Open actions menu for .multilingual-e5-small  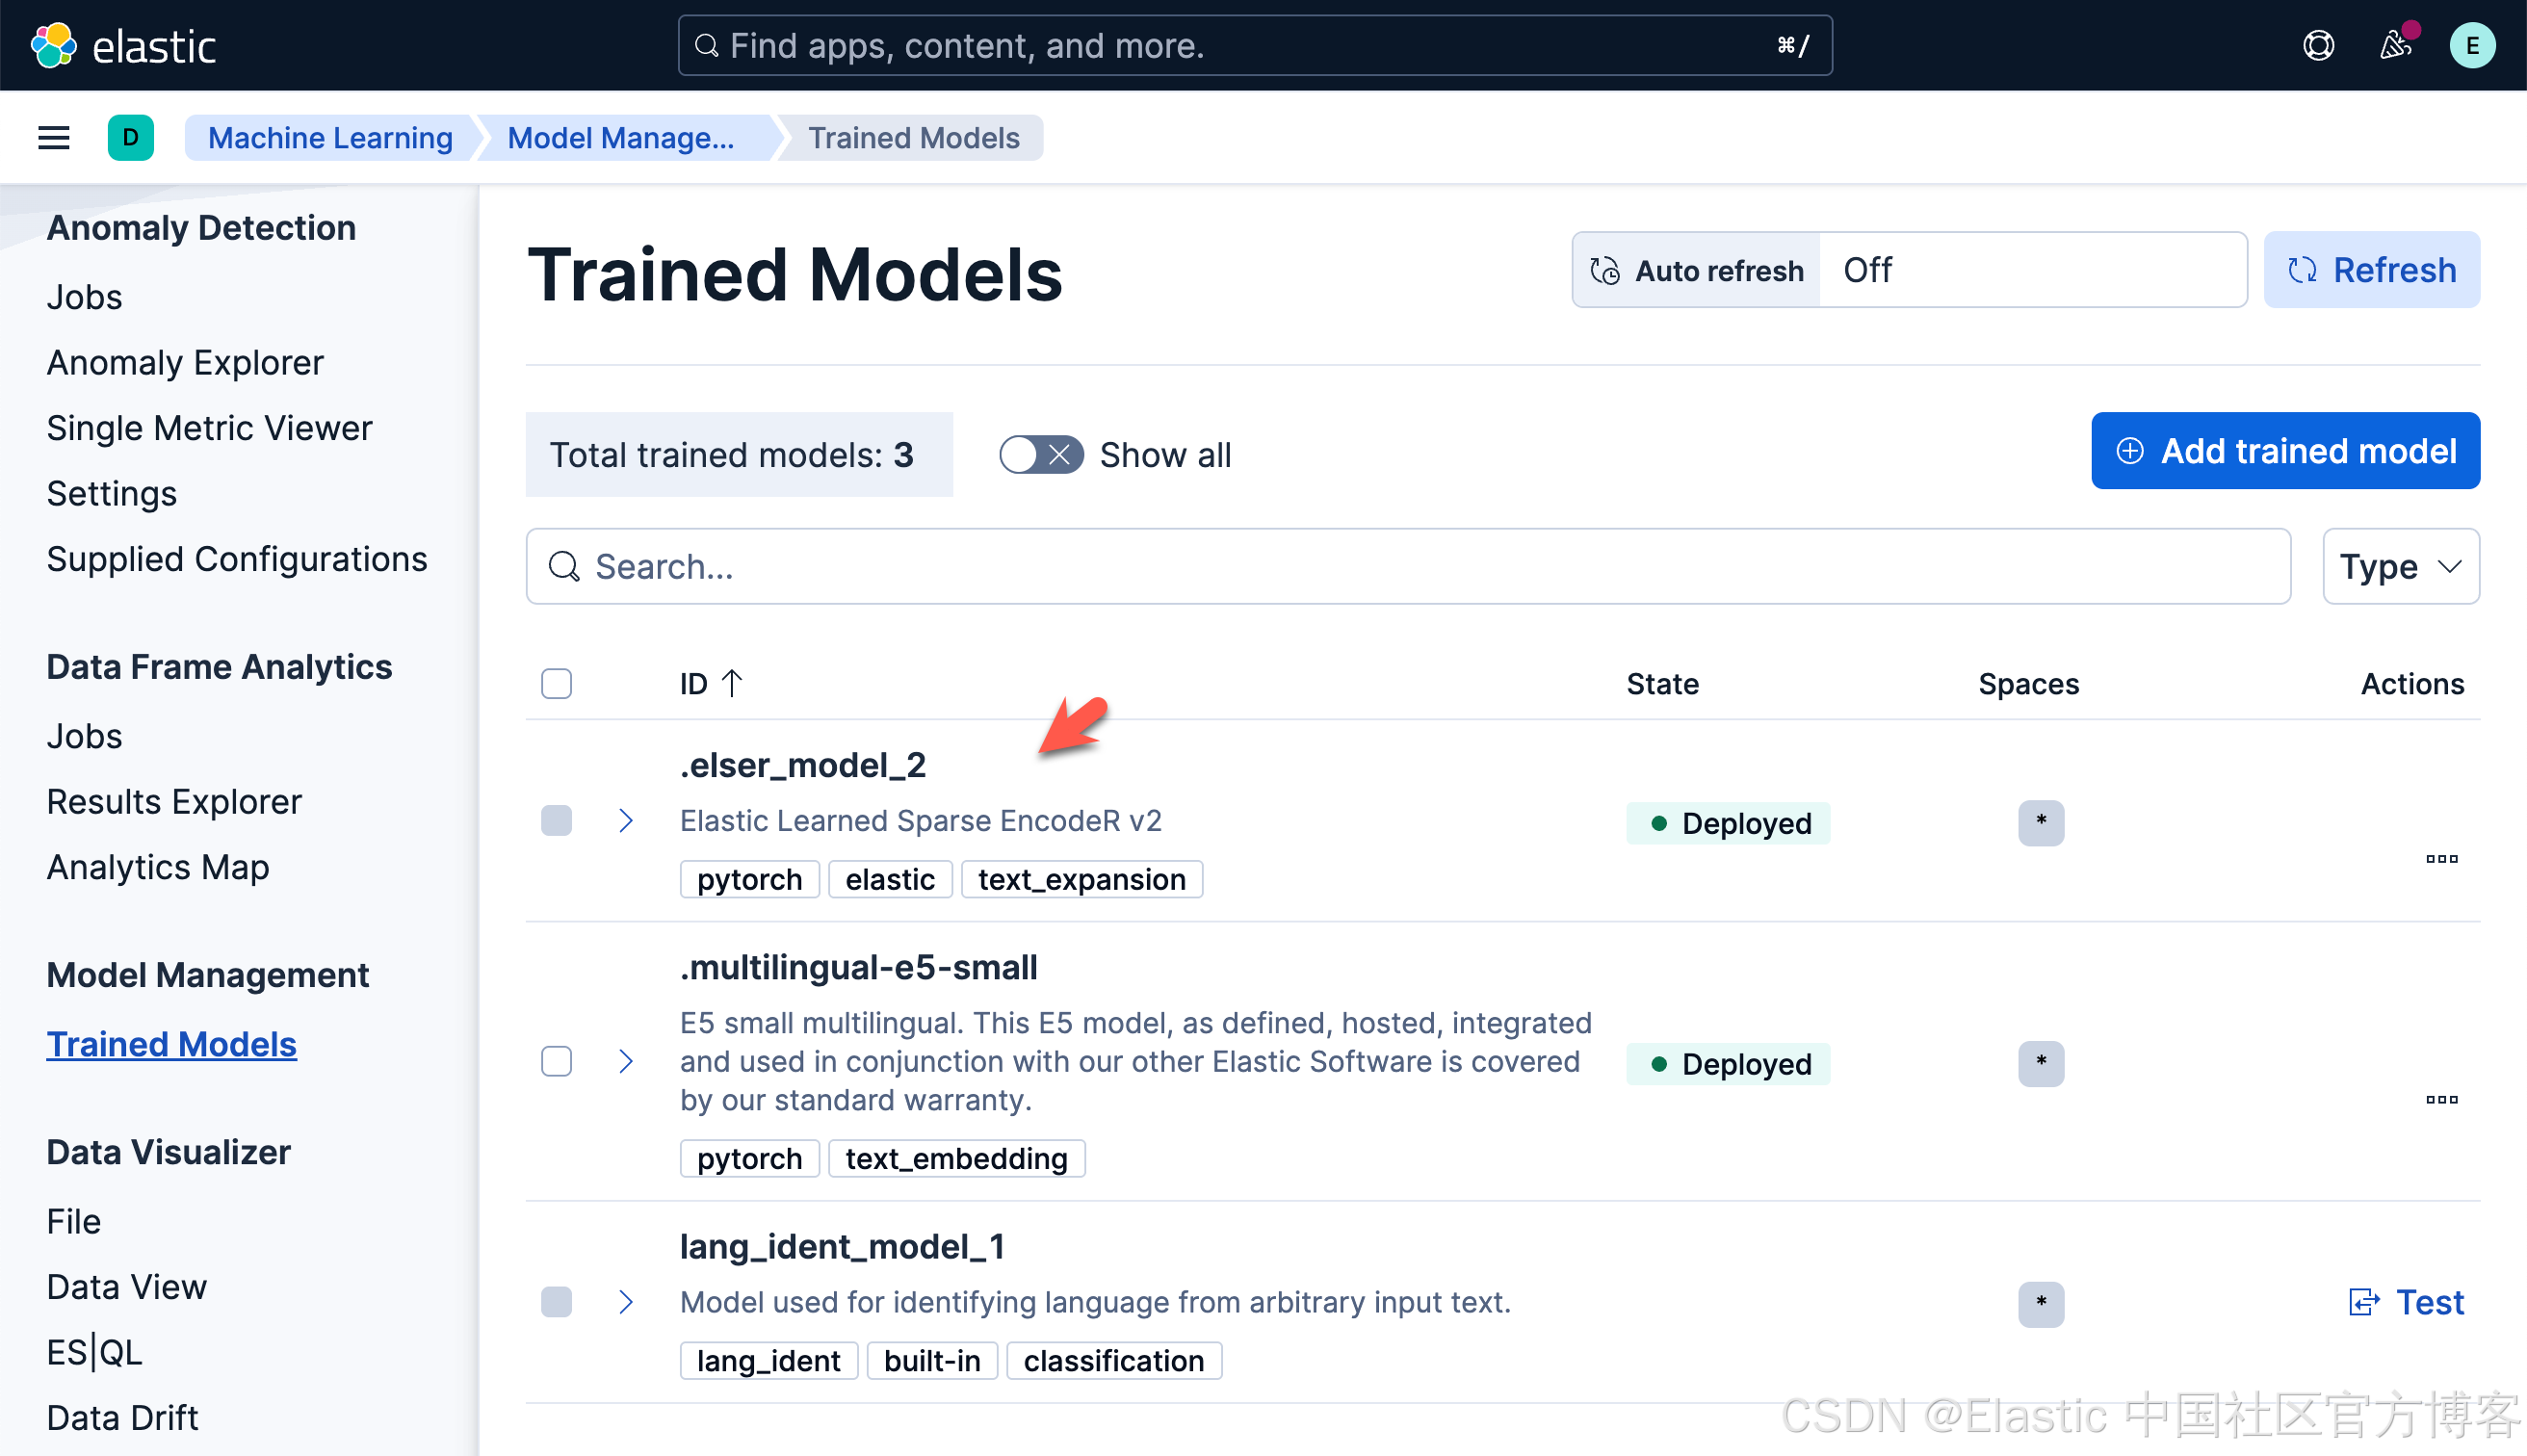click(2441, 1100)
